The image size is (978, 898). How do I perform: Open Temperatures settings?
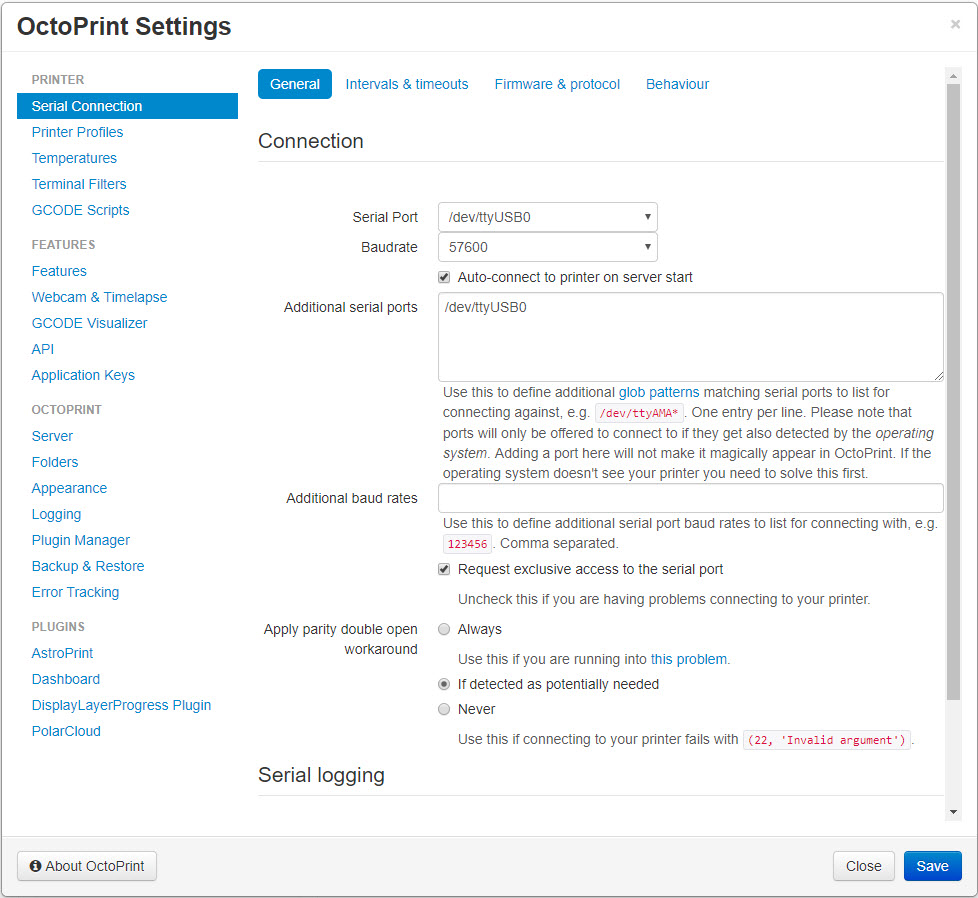point(74,158)
